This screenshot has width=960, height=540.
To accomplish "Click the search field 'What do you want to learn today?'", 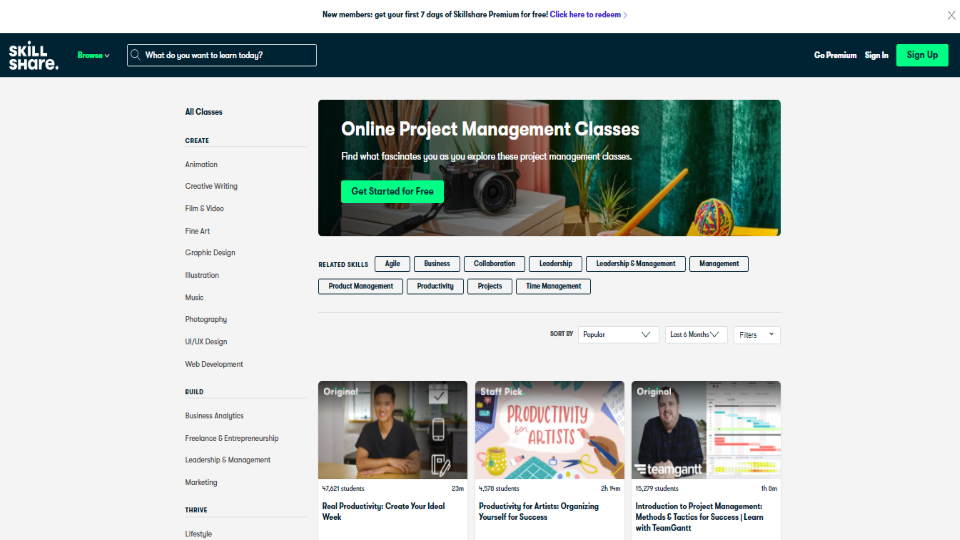I will [x=222, y=55].
